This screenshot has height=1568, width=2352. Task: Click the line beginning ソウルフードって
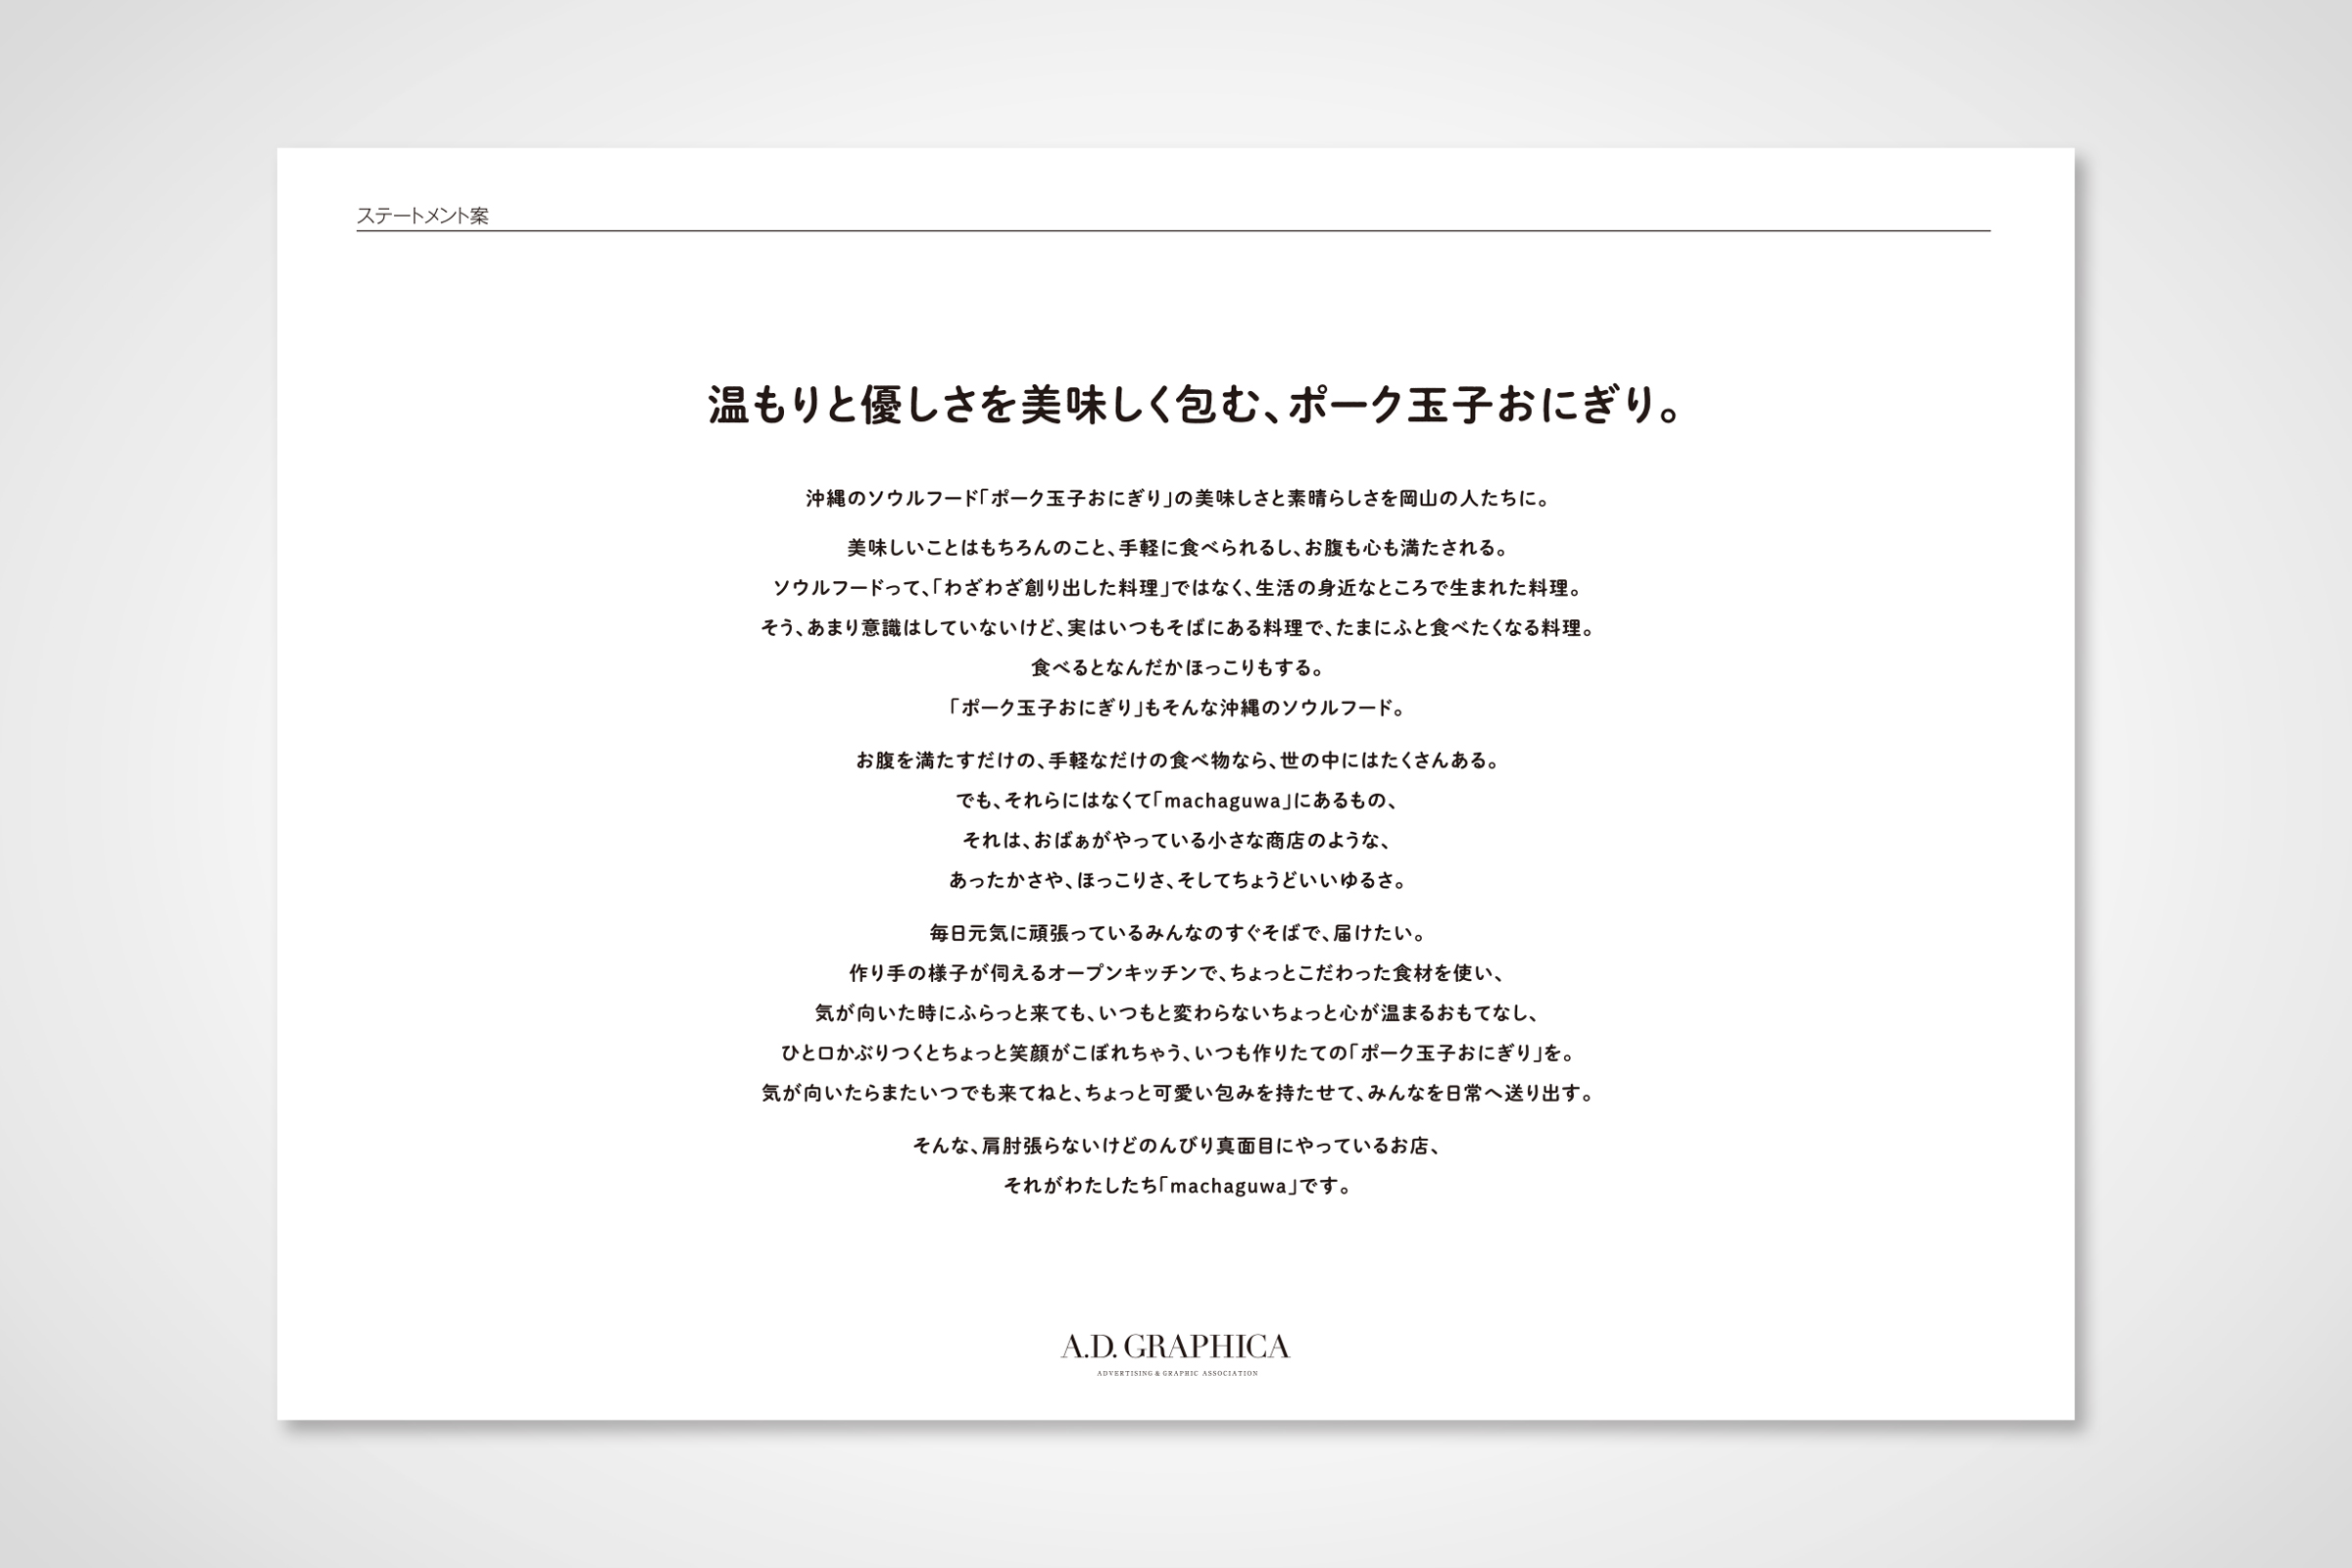pos(1177,588)
